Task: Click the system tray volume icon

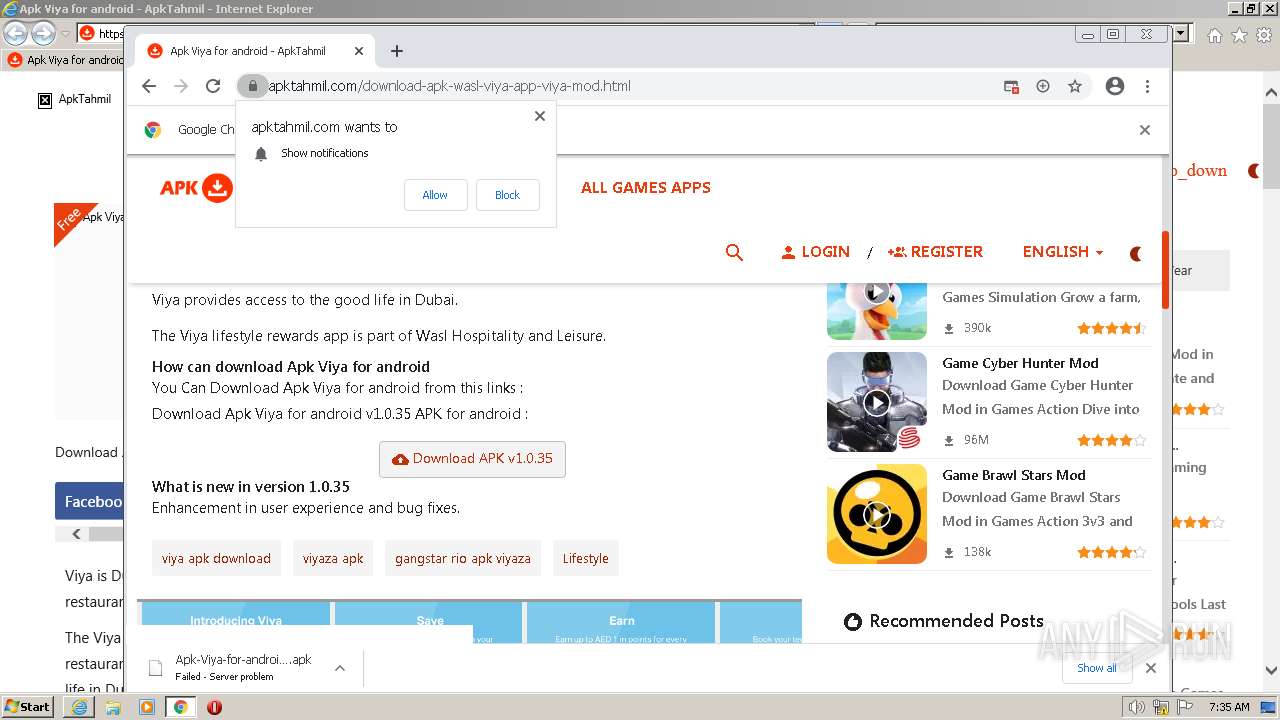Action: click(x=1137, y=707)
